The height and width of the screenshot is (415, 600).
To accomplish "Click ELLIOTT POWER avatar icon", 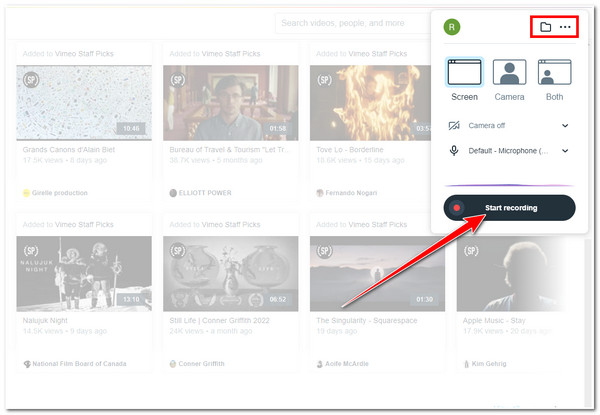I will pos(173,193).
